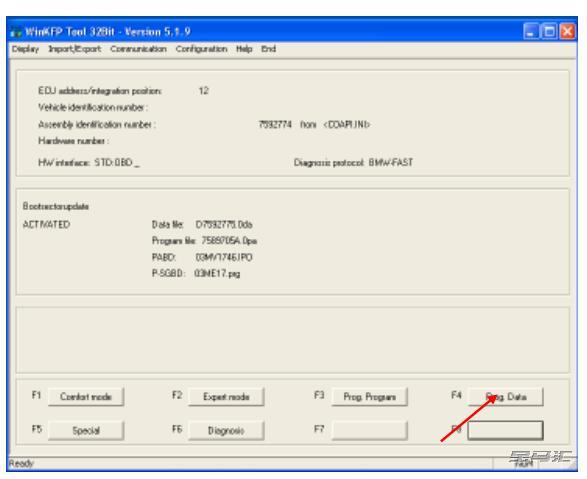Viewport: 587px width, 479px height.
Task: Click the Comfort mode button
Action: [86, 397]
